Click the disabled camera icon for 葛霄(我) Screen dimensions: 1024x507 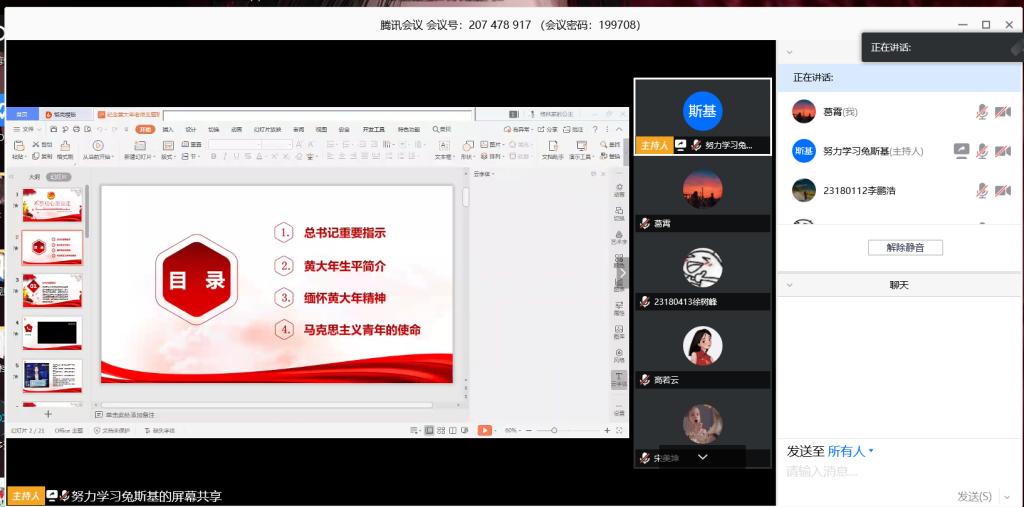coord(1002,112)
